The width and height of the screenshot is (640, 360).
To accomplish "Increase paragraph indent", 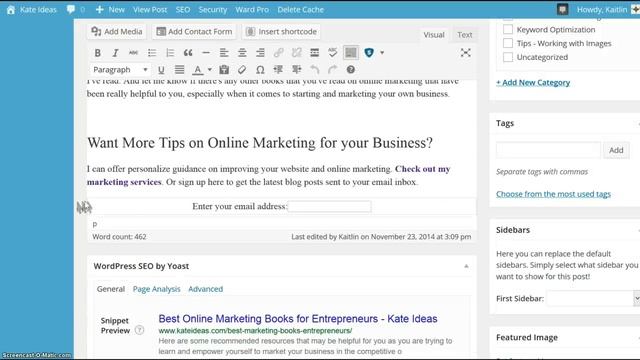I will (x=296, y=70).
